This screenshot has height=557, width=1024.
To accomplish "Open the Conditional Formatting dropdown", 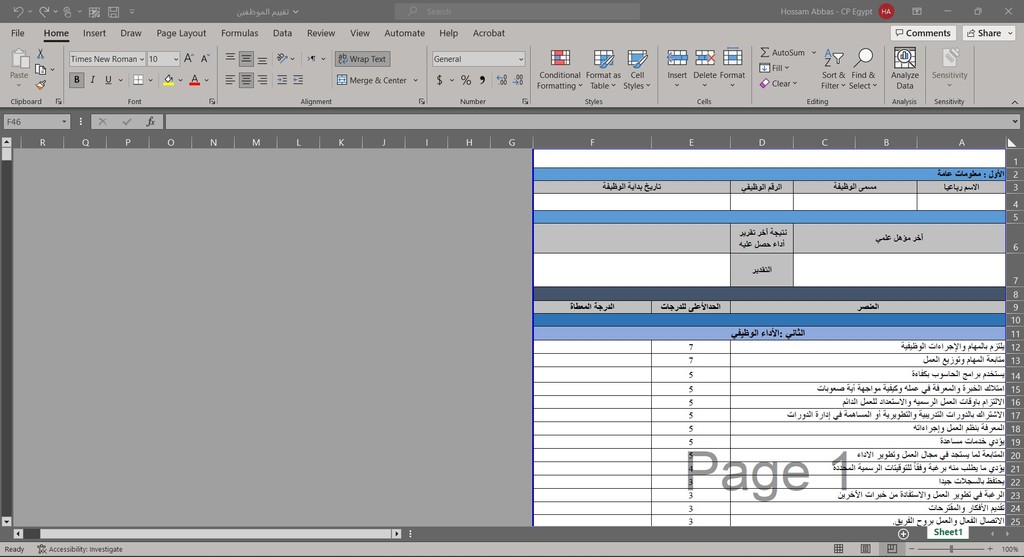I will click(x=559, y=68).
